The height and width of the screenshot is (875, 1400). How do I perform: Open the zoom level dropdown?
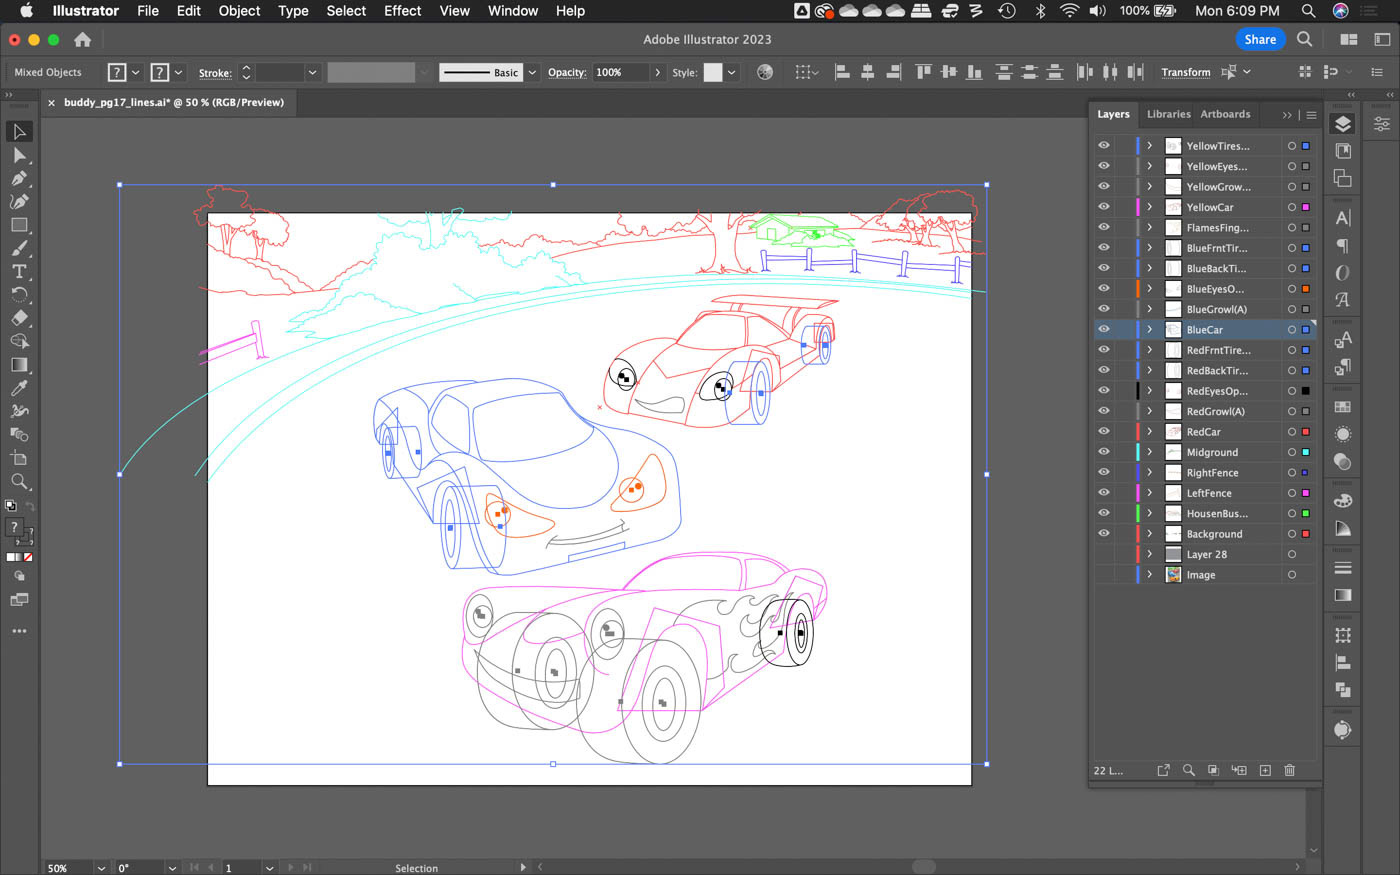101,868
